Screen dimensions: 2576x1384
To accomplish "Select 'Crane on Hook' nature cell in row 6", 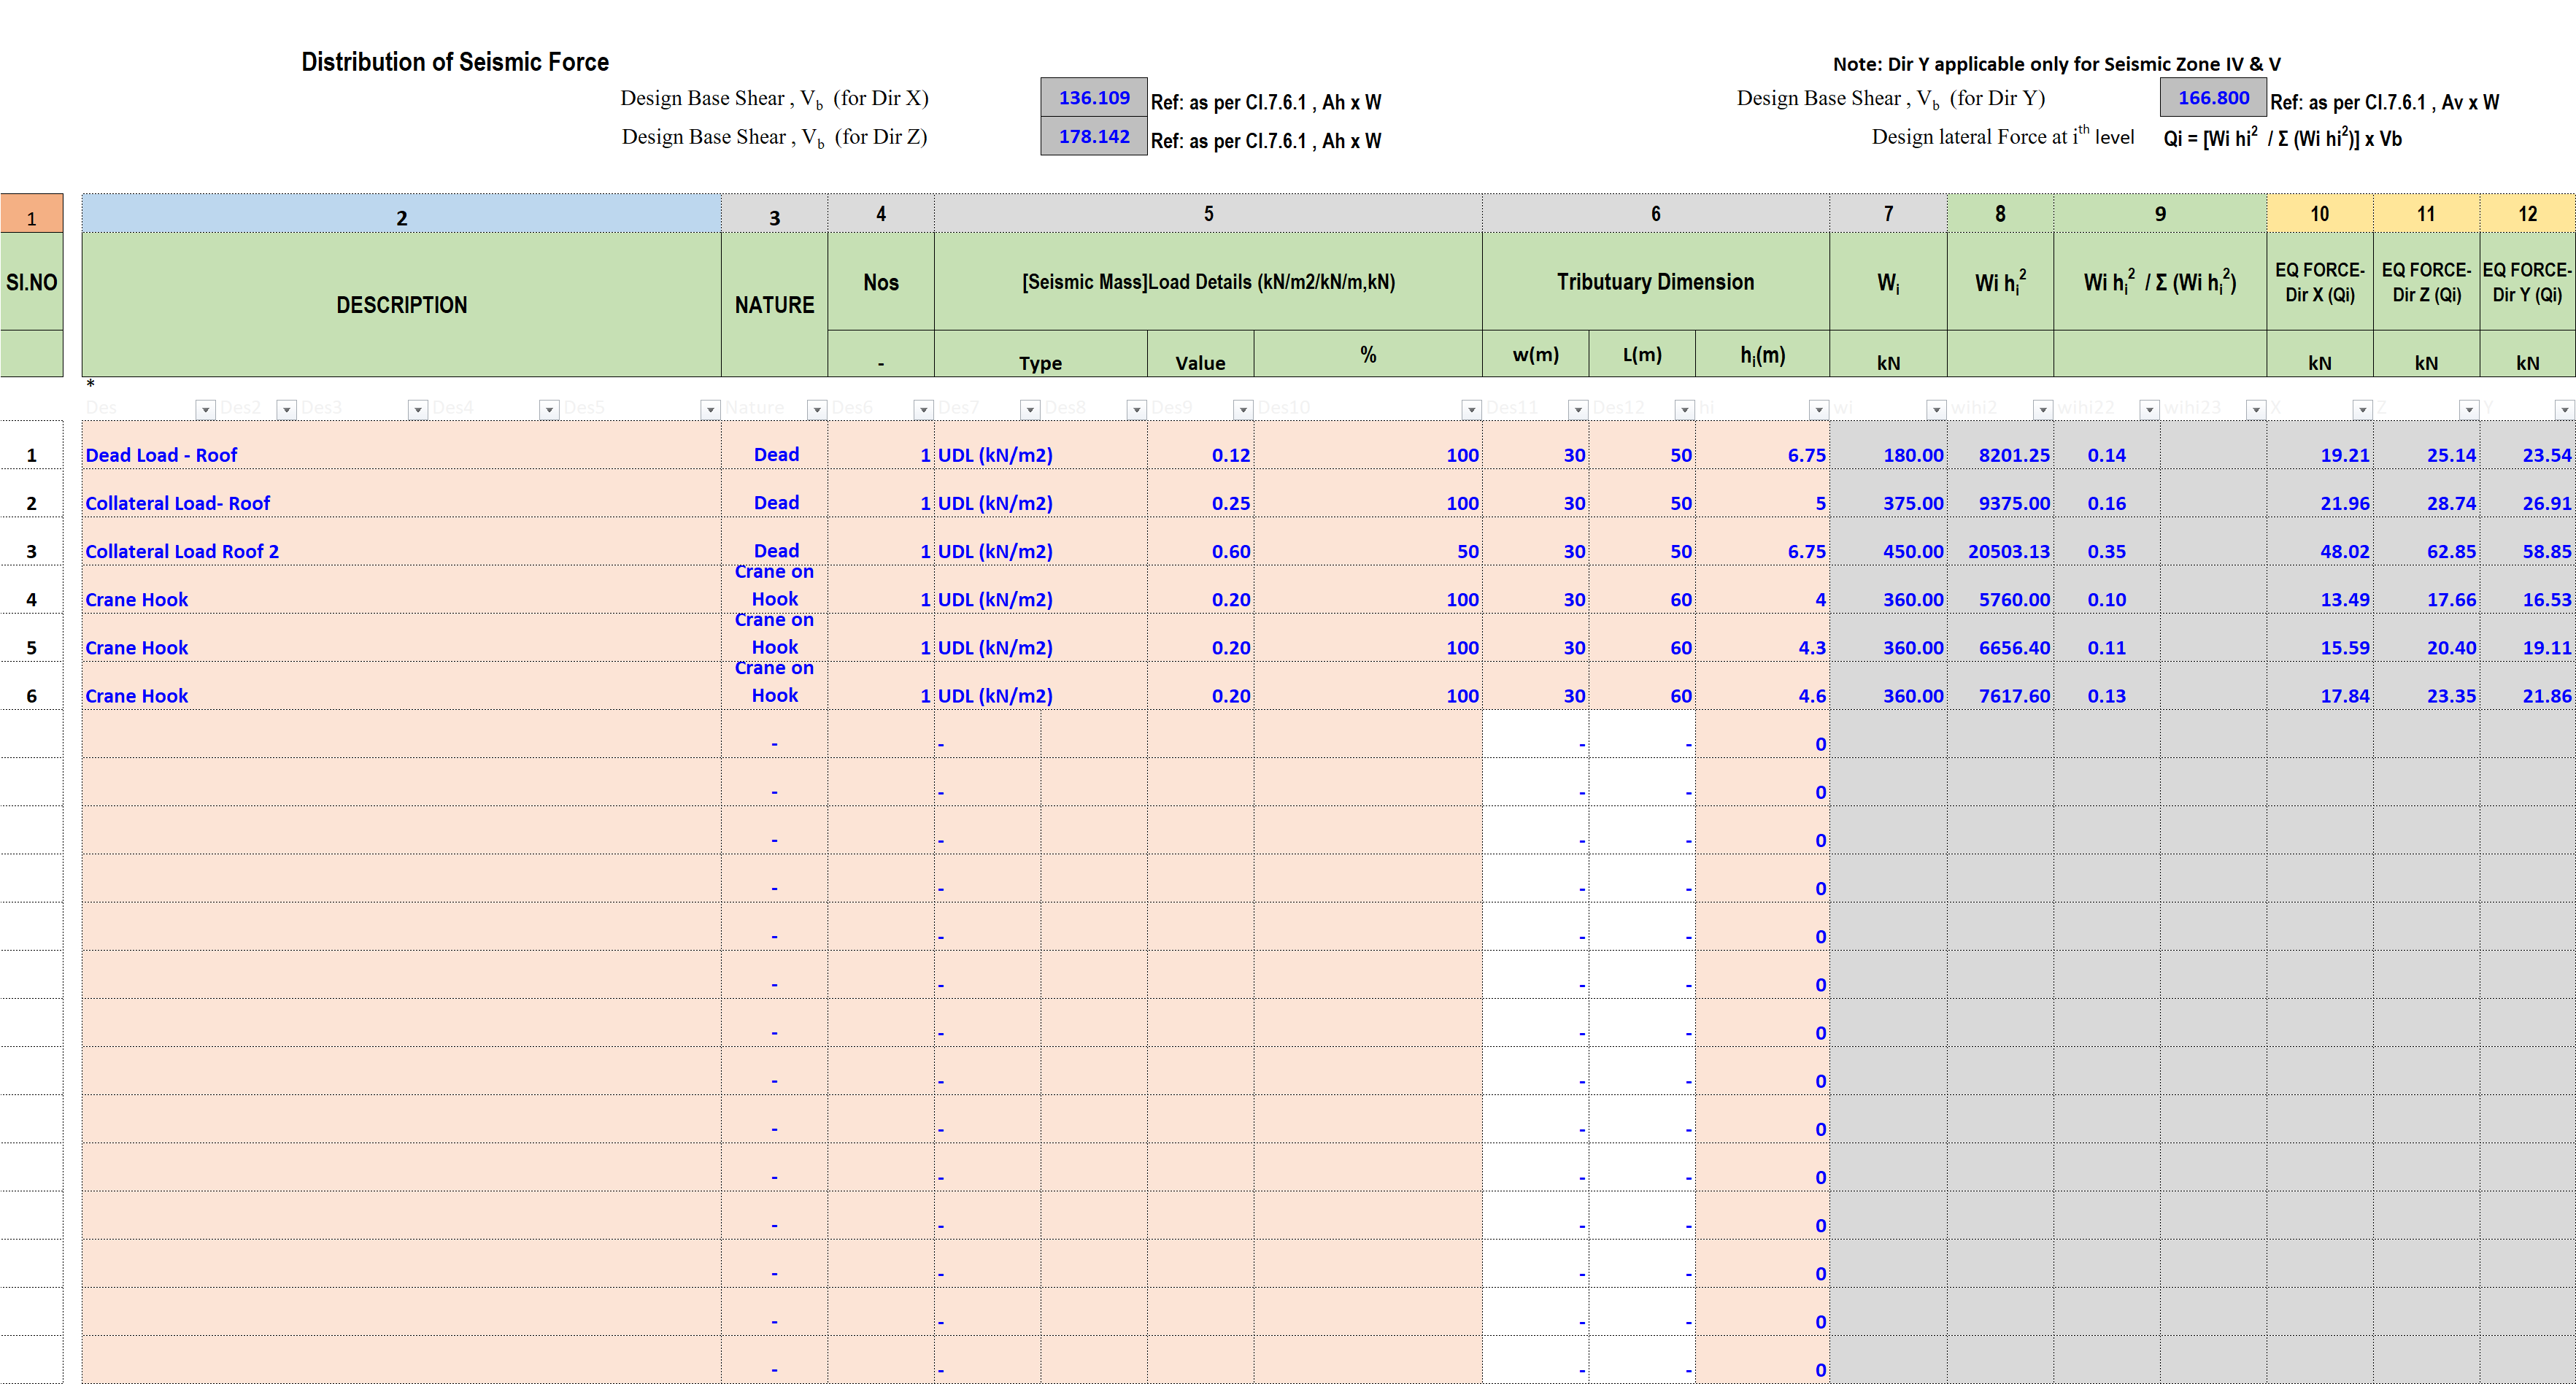I will click(x=775, y=685).
